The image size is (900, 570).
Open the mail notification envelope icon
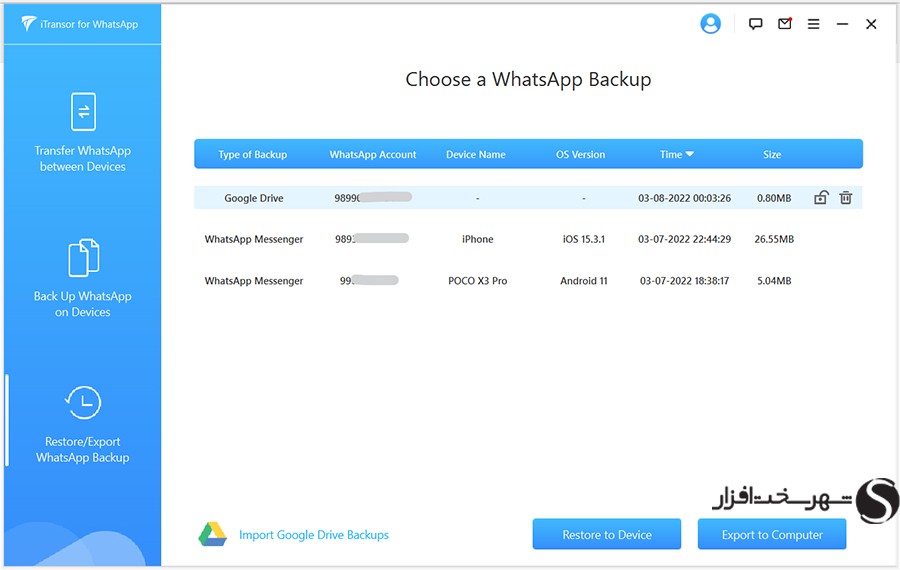pyautogui.click(x=785, y=24)
